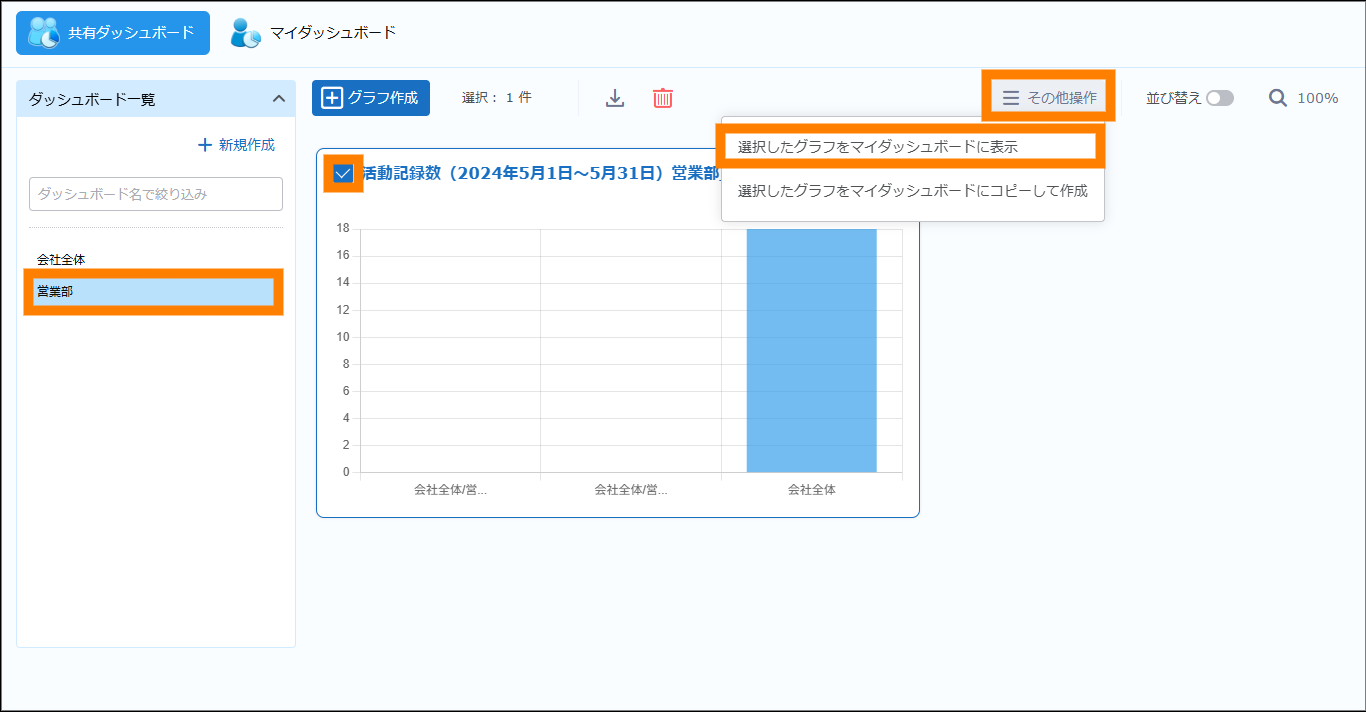This screenshot has width=1366, height=712.
Task: Click the red trash delete icon
Action: (x=663, y=98)
